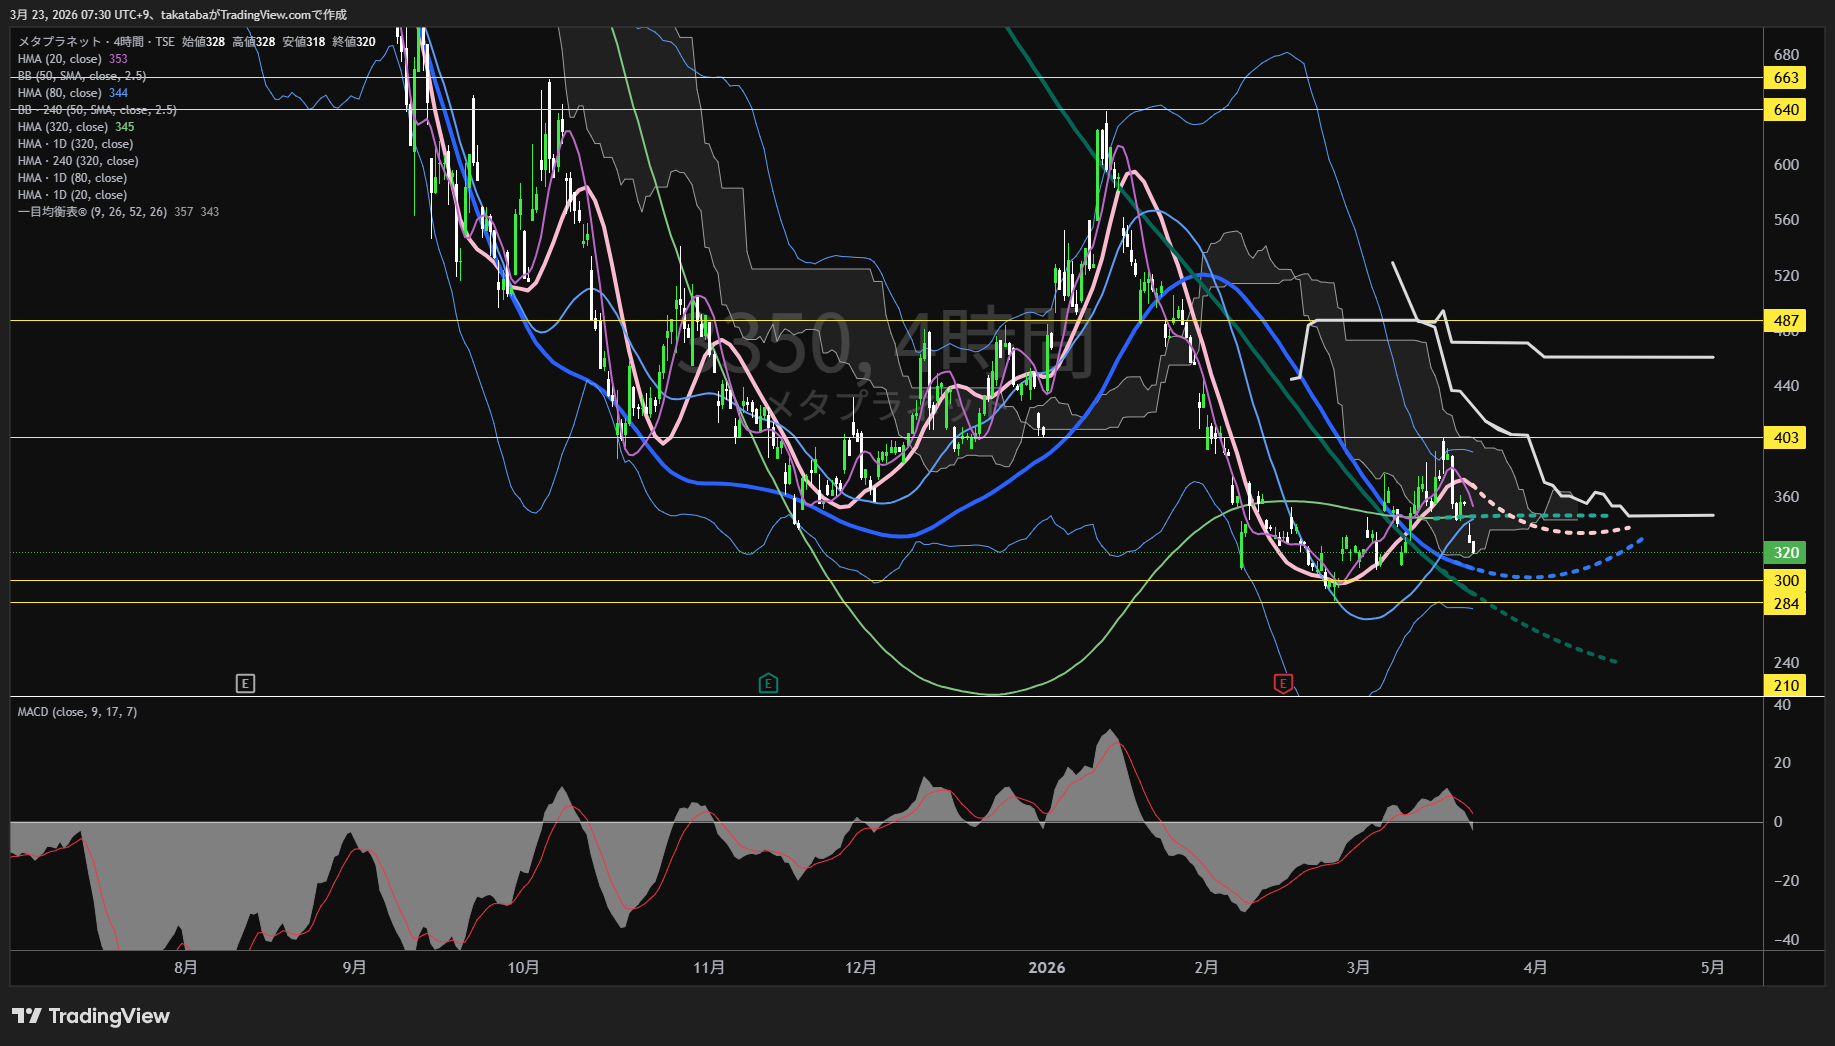Select the green 320 current price label
This screenshot has width=1835, height=1046.
pyautogui.click(x=1786, y=553)
